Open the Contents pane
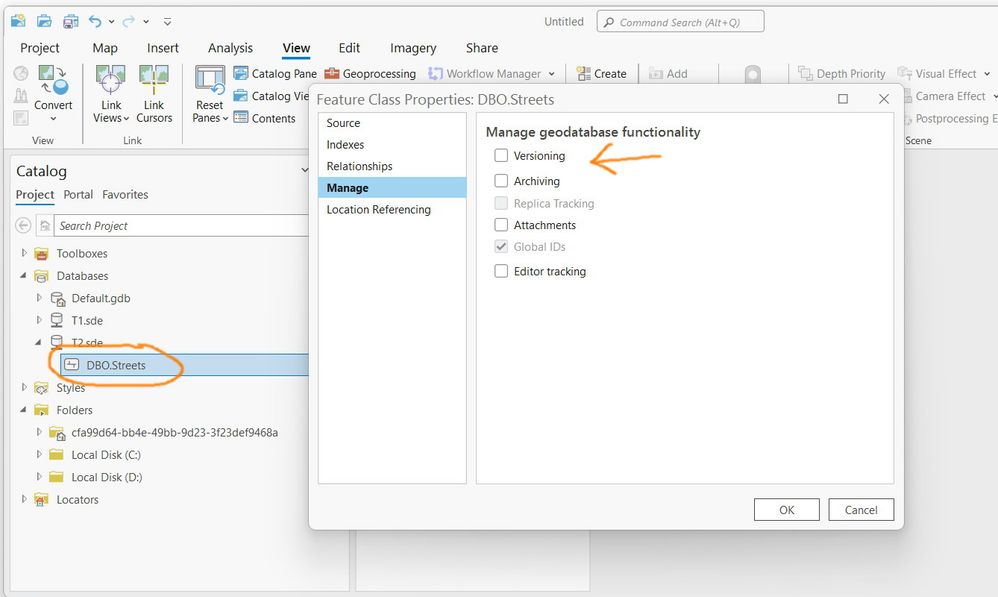The width and height of the screenshot is (998, 597). [264, 118]
